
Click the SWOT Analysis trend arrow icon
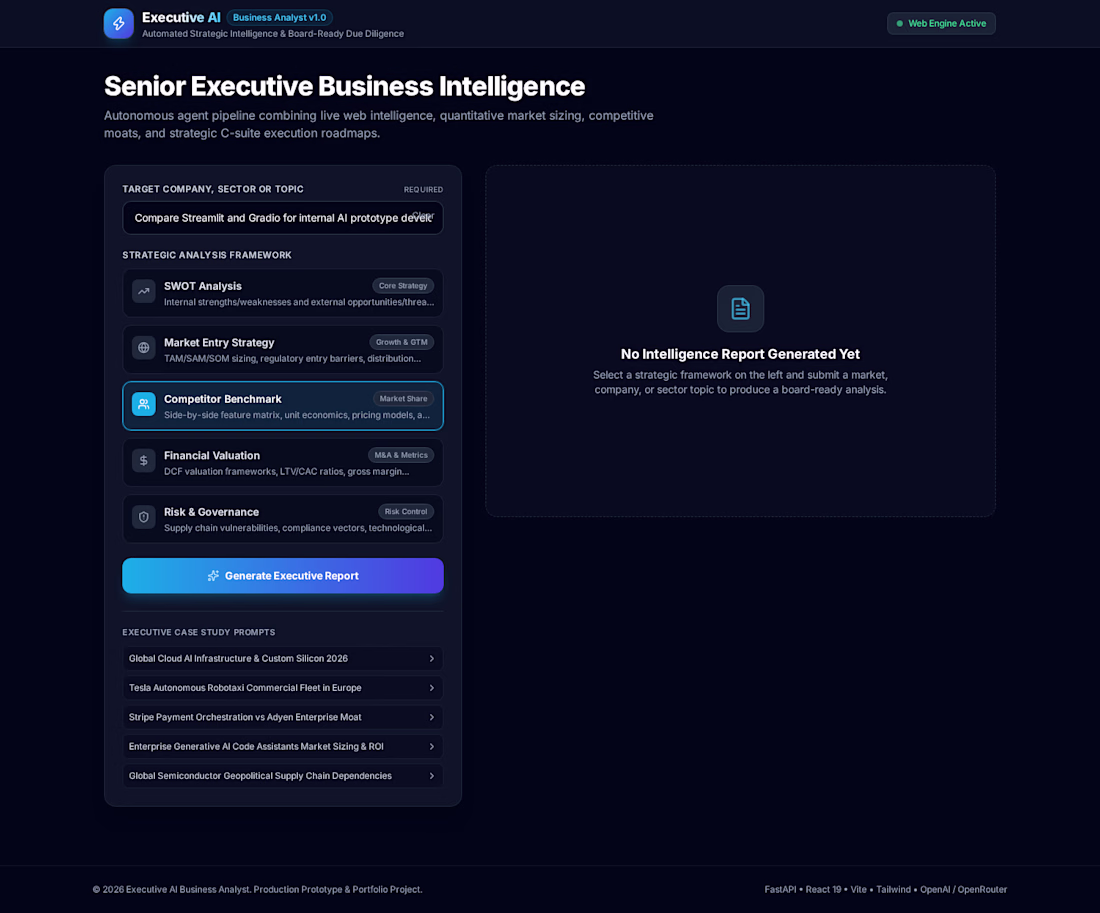(x=144, y=291)
